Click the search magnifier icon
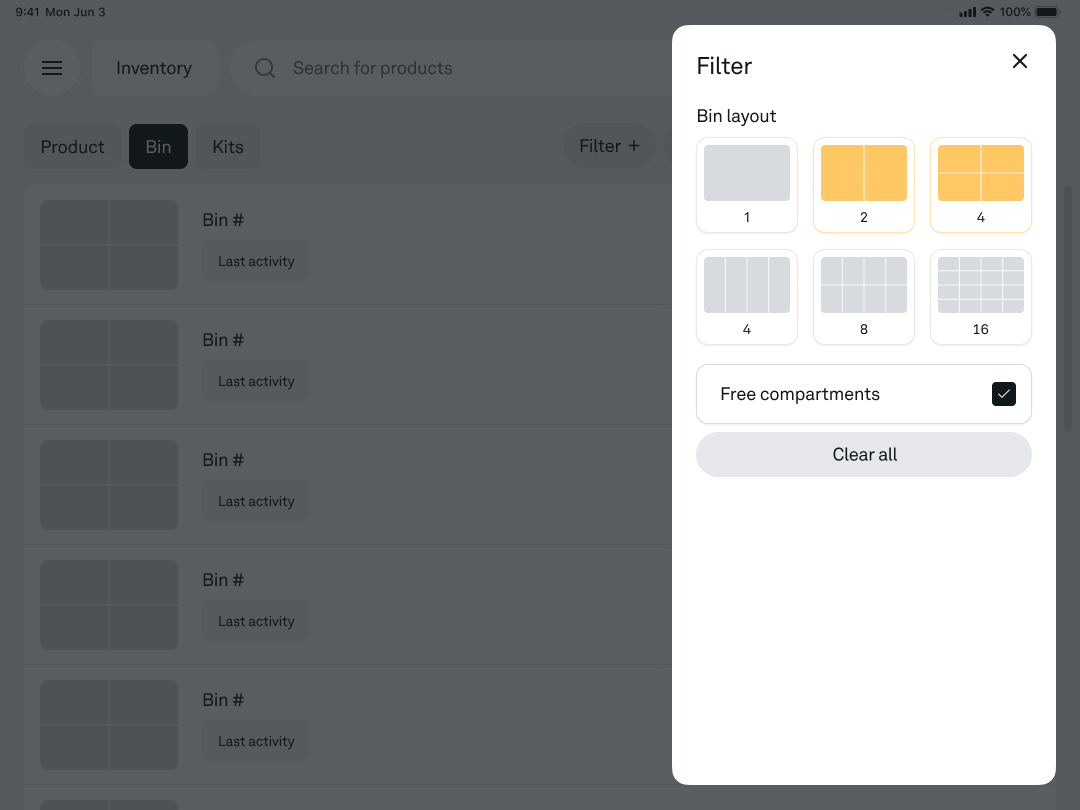The image size is (1080, 810). click(265, 68)
